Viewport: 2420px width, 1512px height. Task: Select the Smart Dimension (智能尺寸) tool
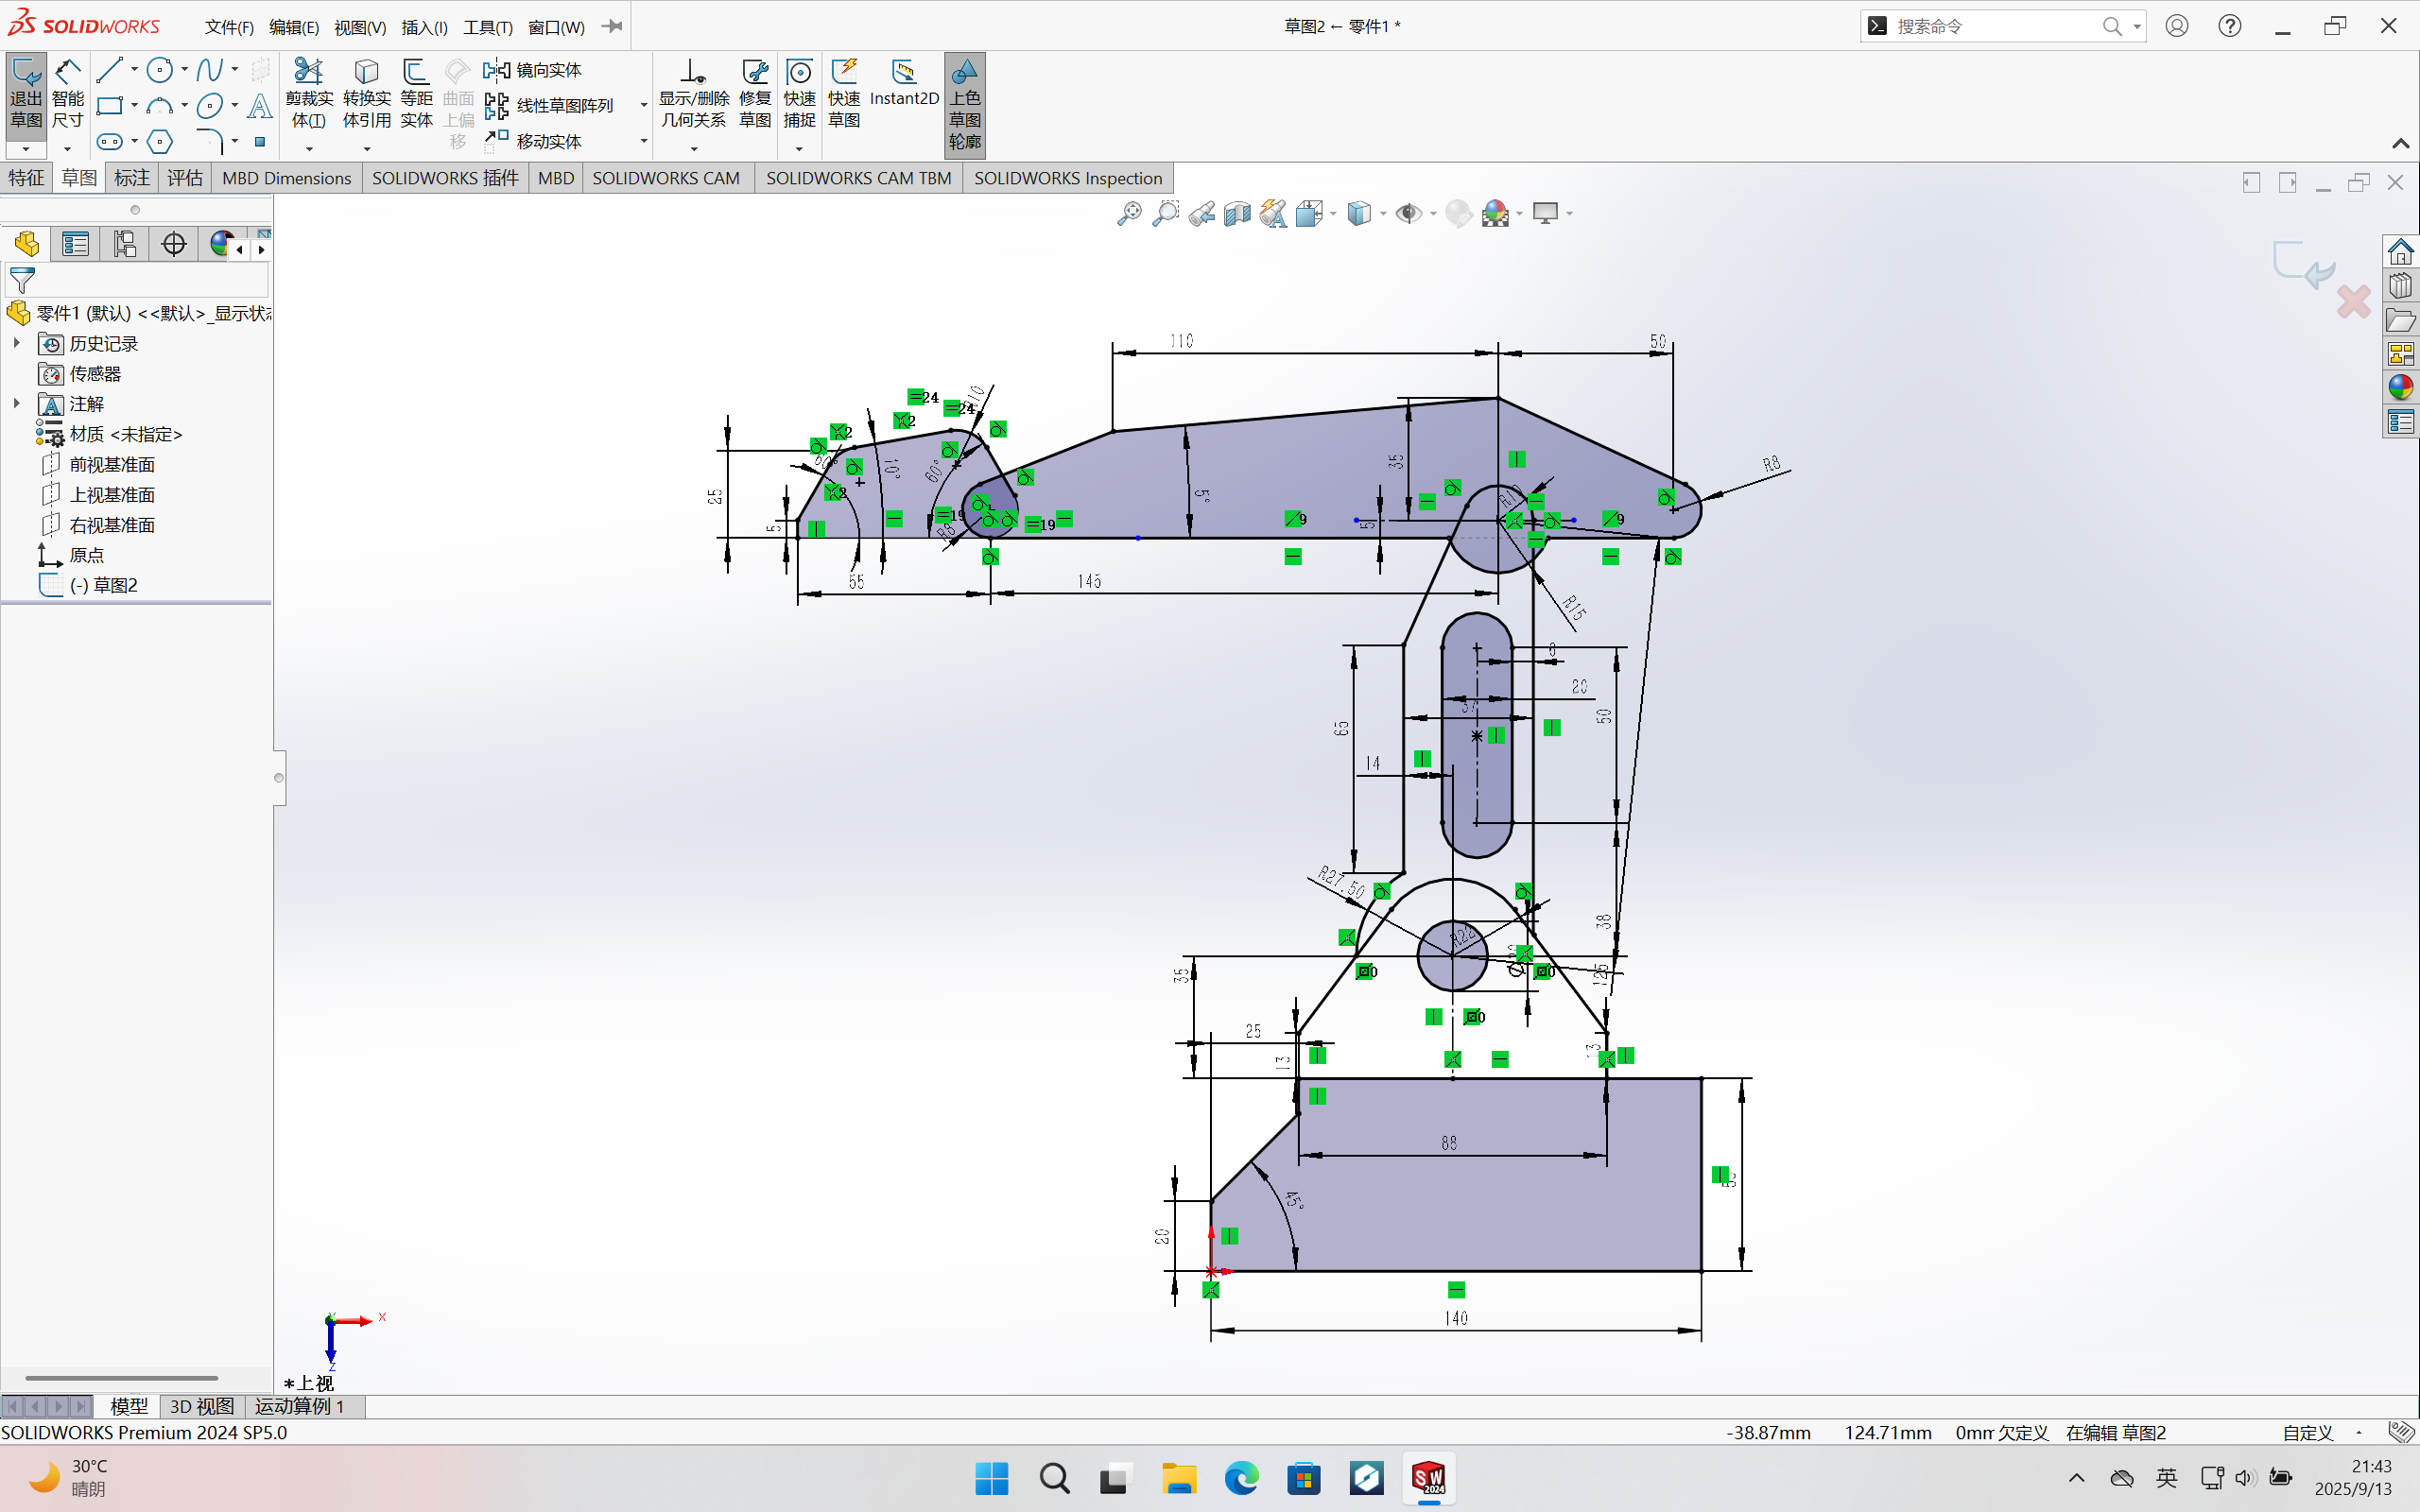[67, 93]
